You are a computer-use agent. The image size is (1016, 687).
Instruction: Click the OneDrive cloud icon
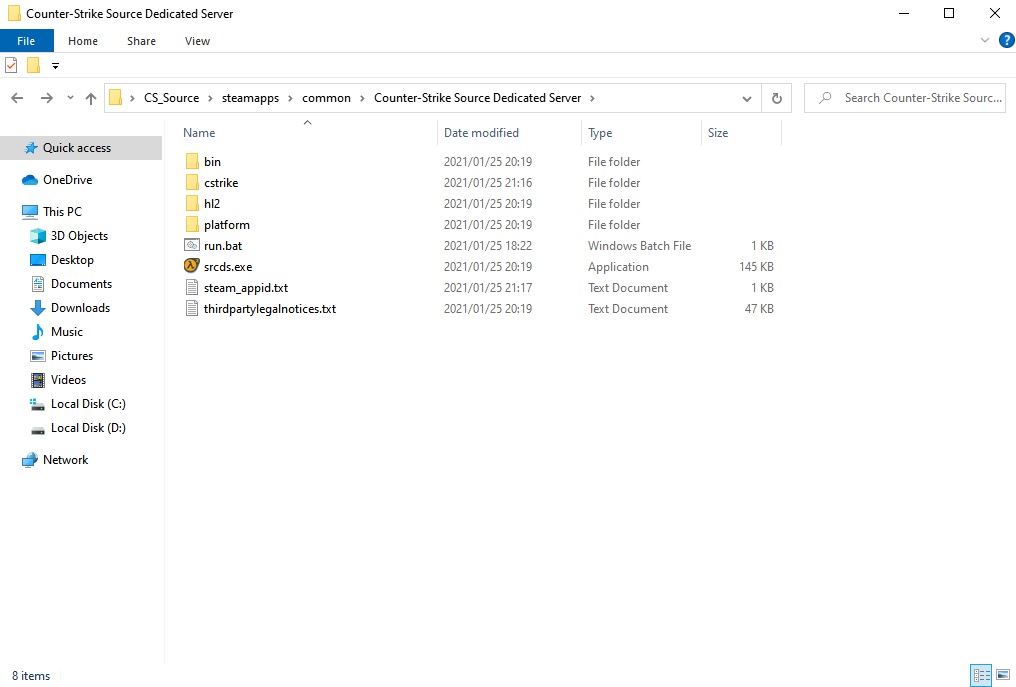pyautogui.click(x=30, y=180)
